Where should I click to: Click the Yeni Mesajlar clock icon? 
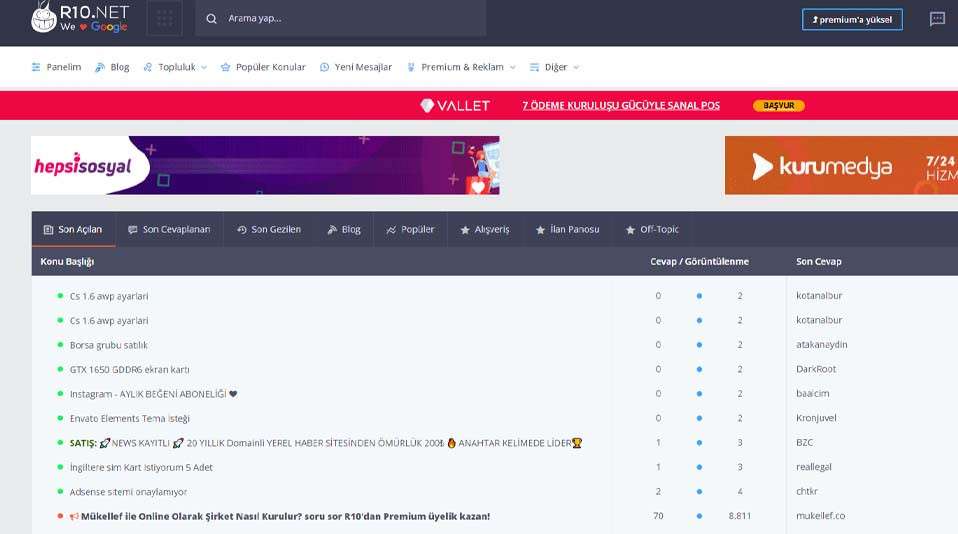tap(324, 67)
